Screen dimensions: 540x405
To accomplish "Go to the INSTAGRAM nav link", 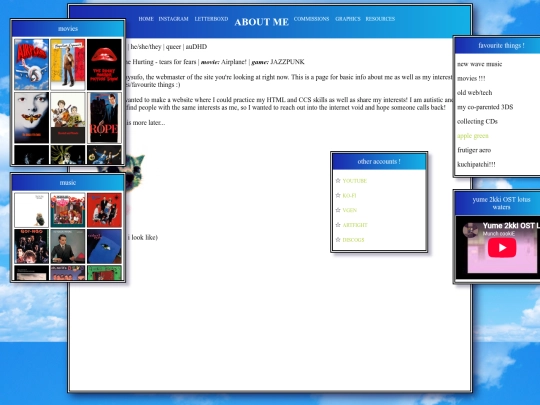I will pos(173,19).
